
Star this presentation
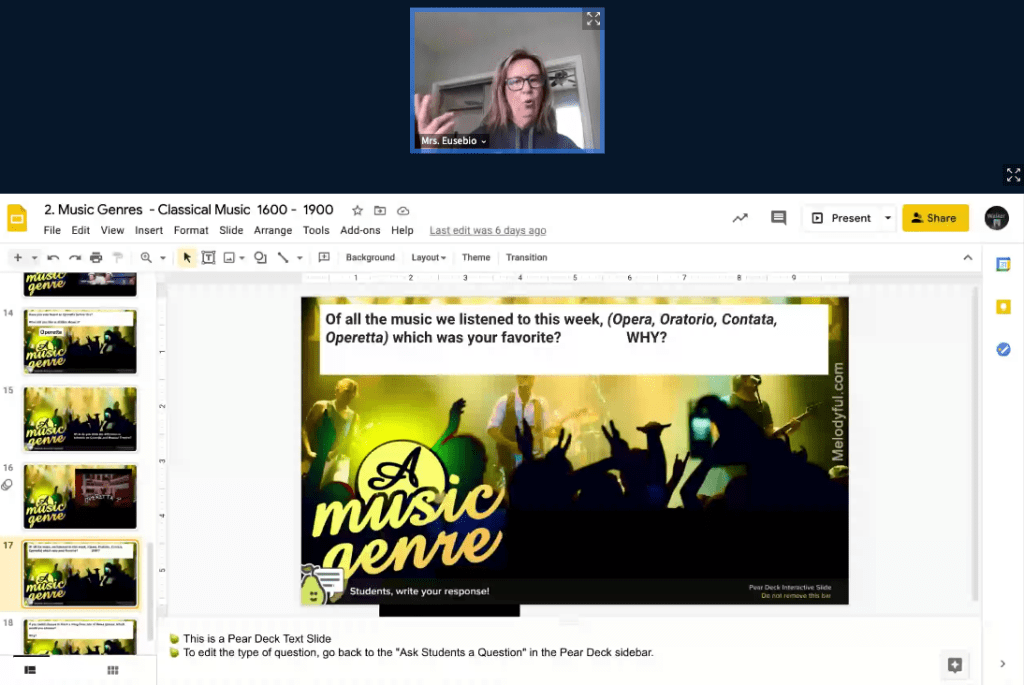[357, 211]
